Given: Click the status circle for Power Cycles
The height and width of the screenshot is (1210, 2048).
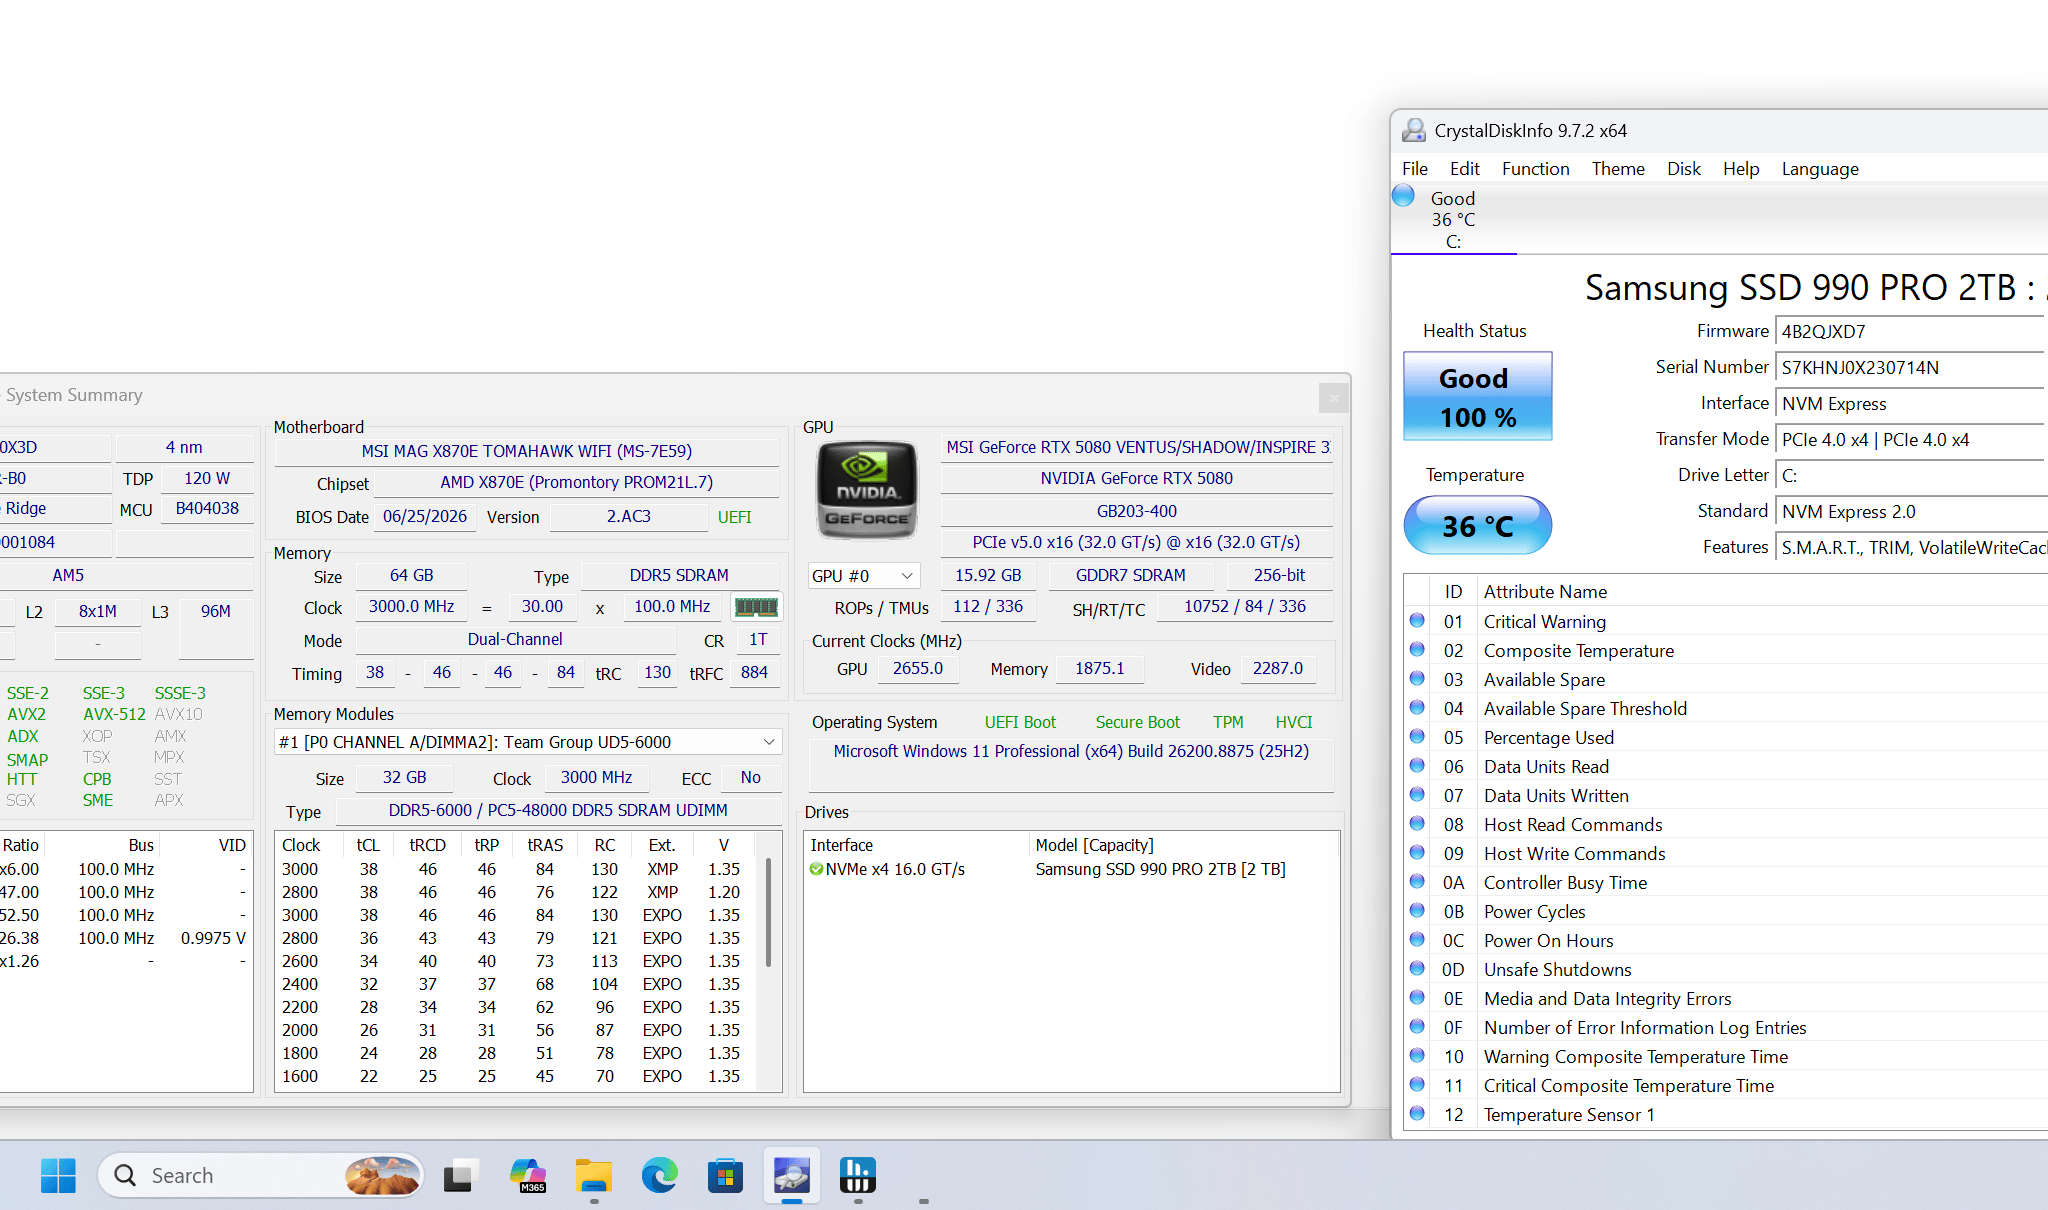Looking at the screenshot, I should [x=1417, y=910].
